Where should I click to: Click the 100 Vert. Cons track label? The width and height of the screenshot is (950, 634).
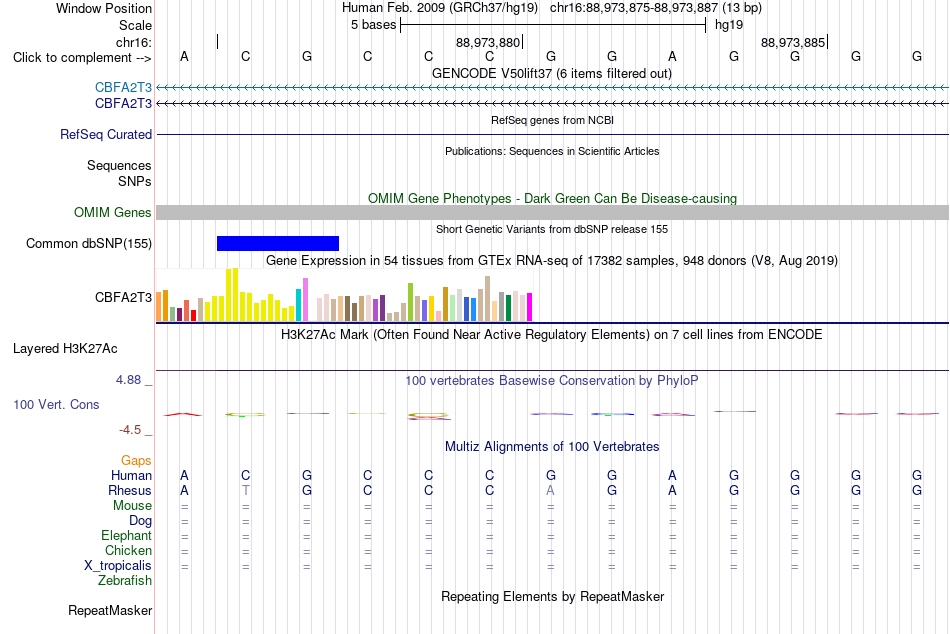click(x=56, y=404)
